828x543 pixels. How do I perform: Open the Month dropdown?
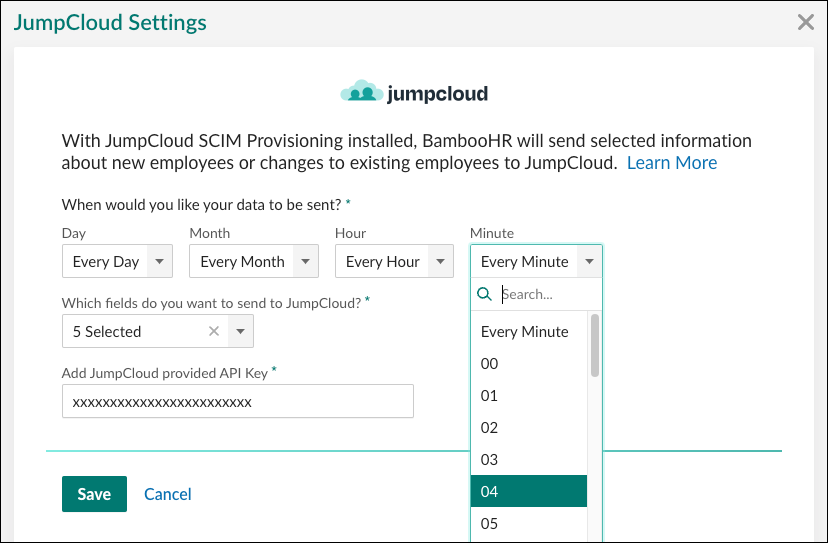coord(253,262)
